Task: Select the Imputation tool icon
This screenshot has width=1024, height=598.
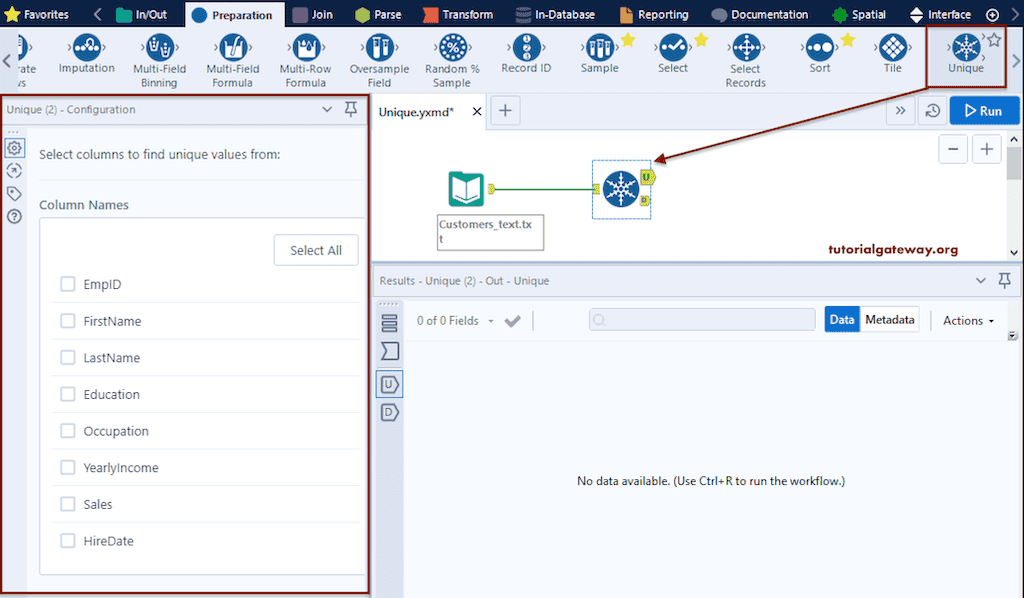Action: click(87, 48)
